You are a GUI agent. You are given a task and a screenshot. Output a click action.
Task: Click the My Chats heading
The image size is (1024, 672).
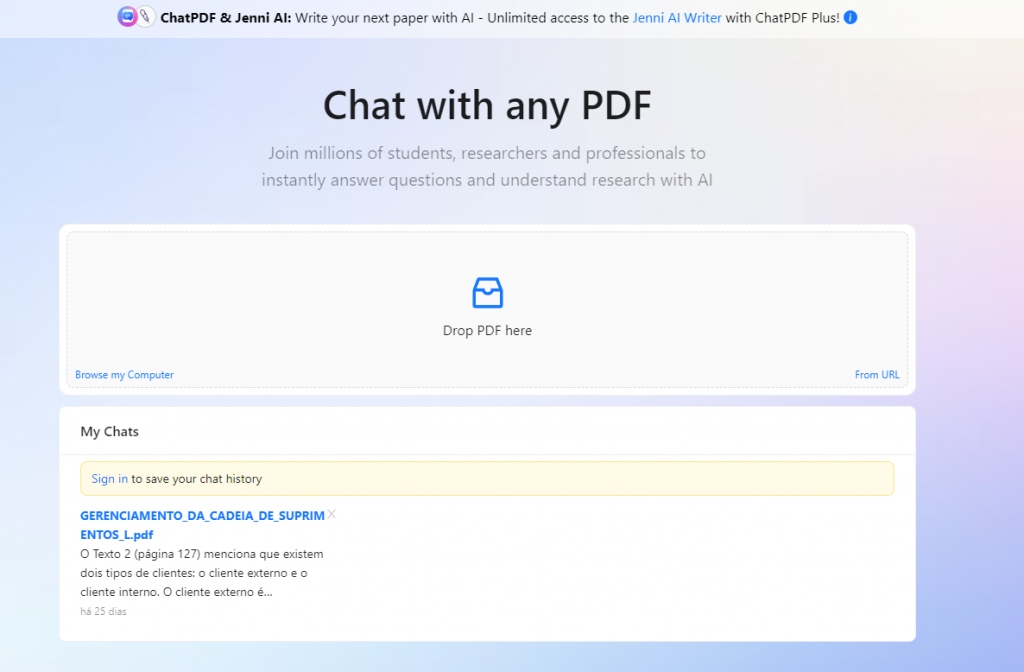coord(110,432)
